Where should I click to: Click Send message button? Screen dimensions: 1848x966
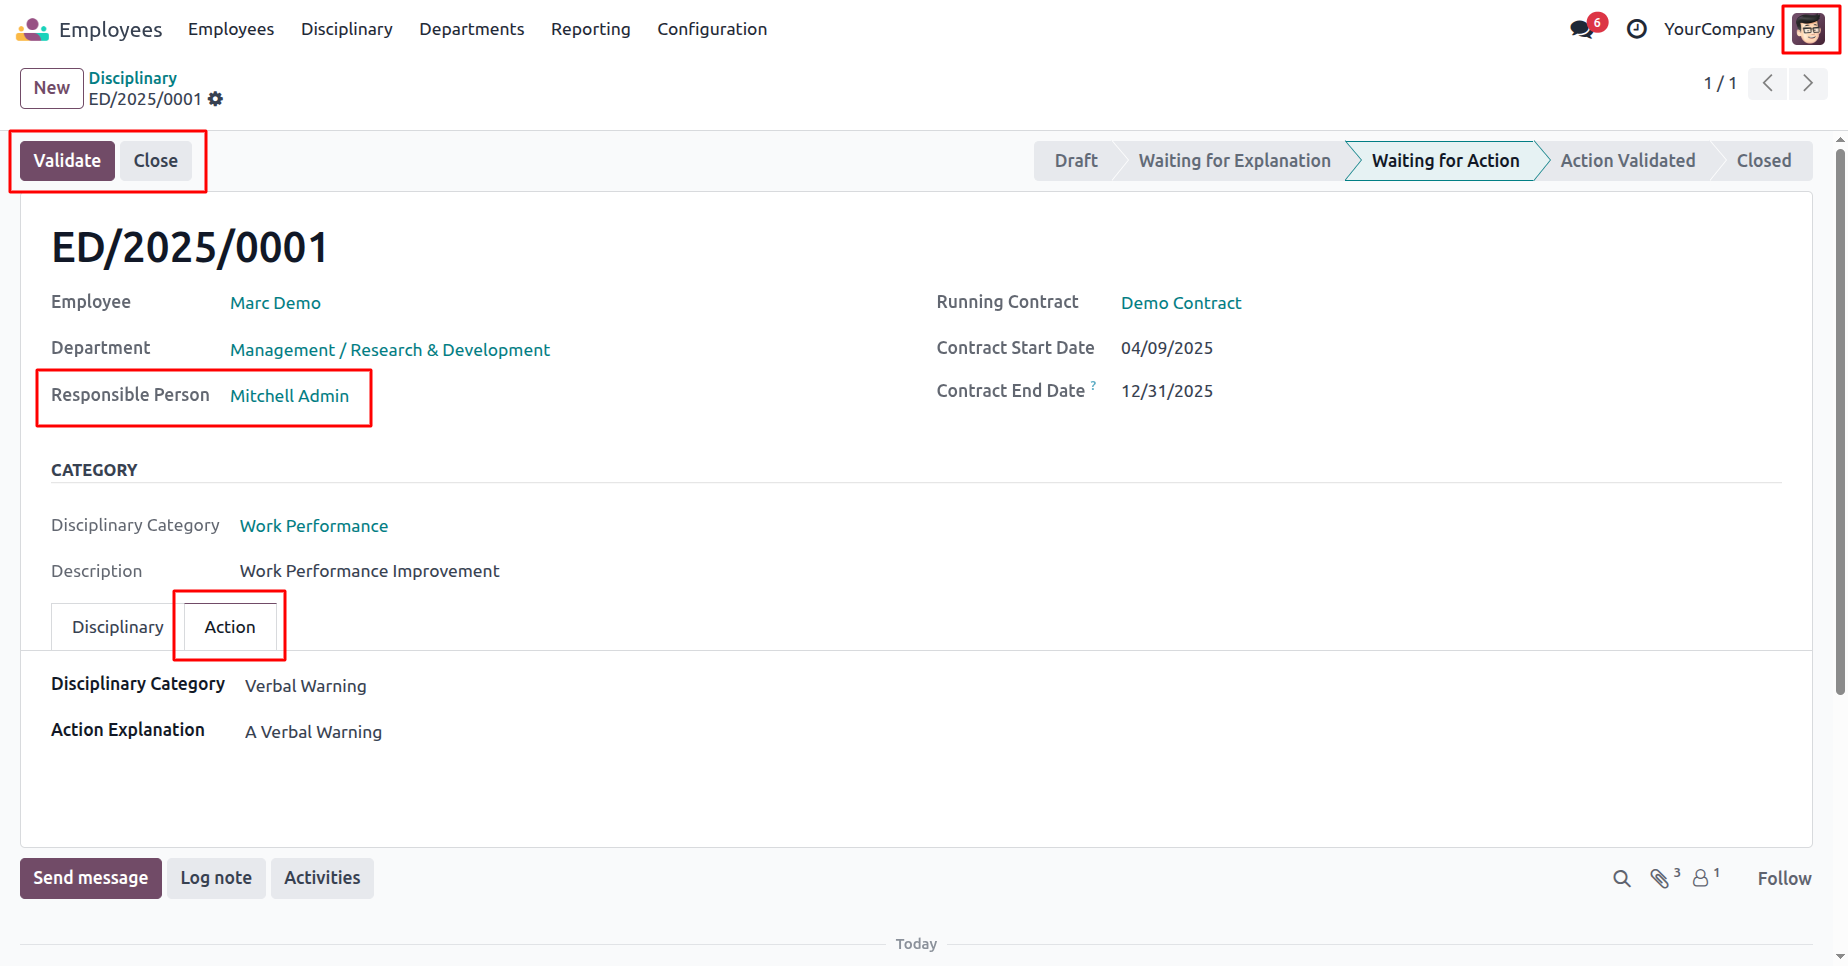tap(90, 878)
